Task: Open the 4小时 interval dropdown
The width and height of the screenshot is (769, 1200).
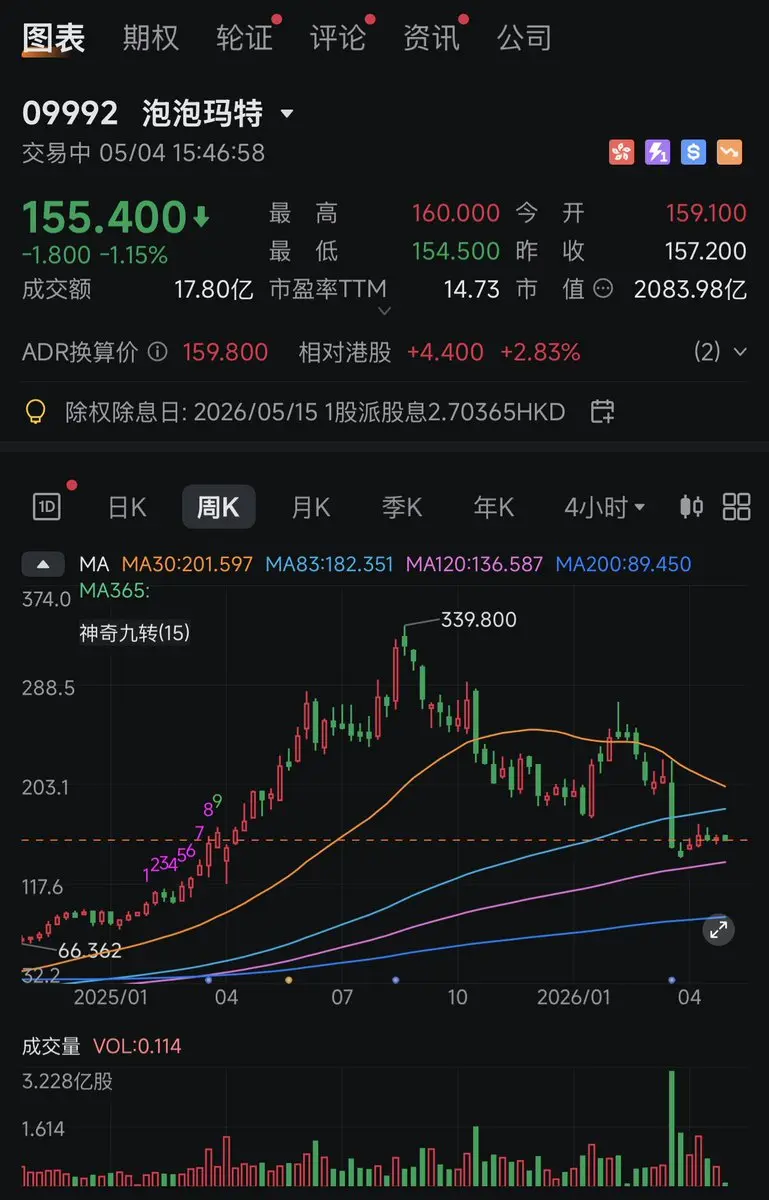Action: tap(604, 508)
